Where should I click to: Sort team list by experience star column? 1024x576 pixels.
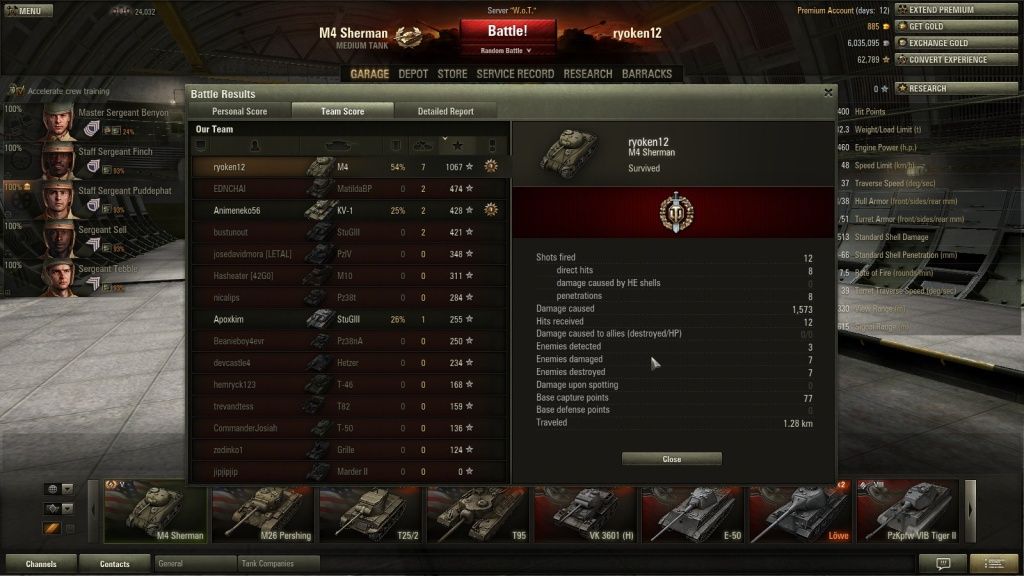[x=457, y=145]
